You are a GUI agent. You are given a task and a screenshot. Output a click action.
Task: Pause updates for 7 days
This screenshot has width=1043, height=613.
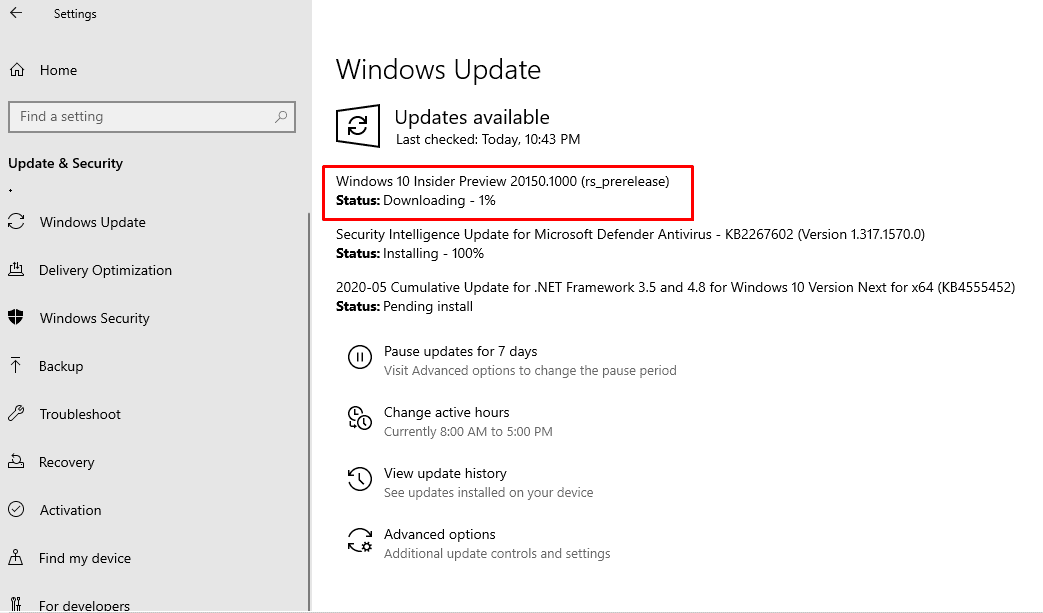click(x=461, y=351)
